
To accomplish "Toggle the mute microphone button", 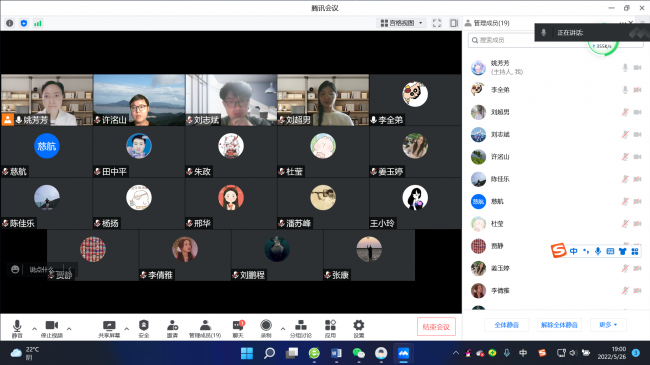I will click(x=17, y=329).
